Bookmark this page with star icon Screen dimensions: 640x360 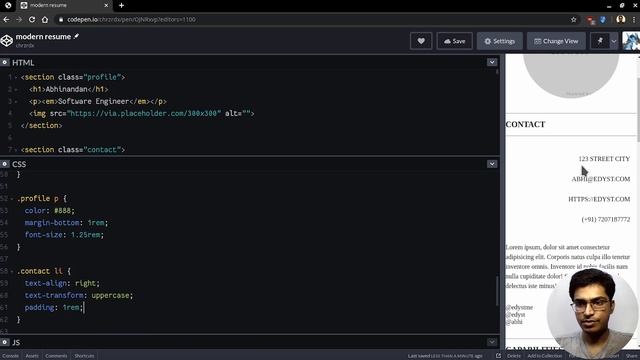click(573, 19)
